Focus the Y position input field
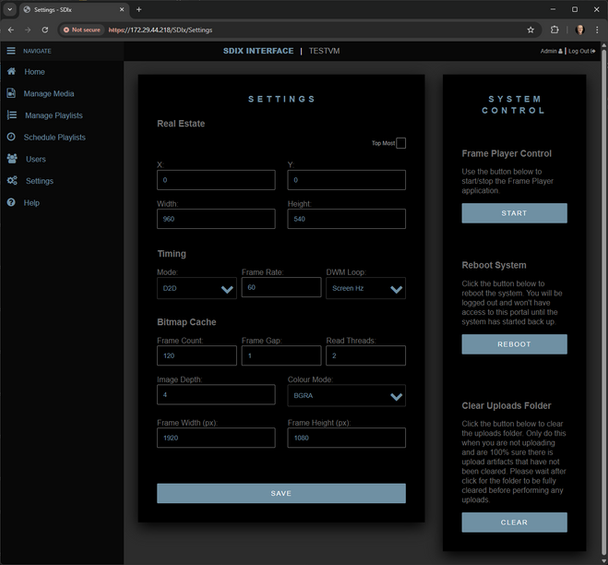Image resolution: width=608 pixels, height=565 pixels. 346,180
